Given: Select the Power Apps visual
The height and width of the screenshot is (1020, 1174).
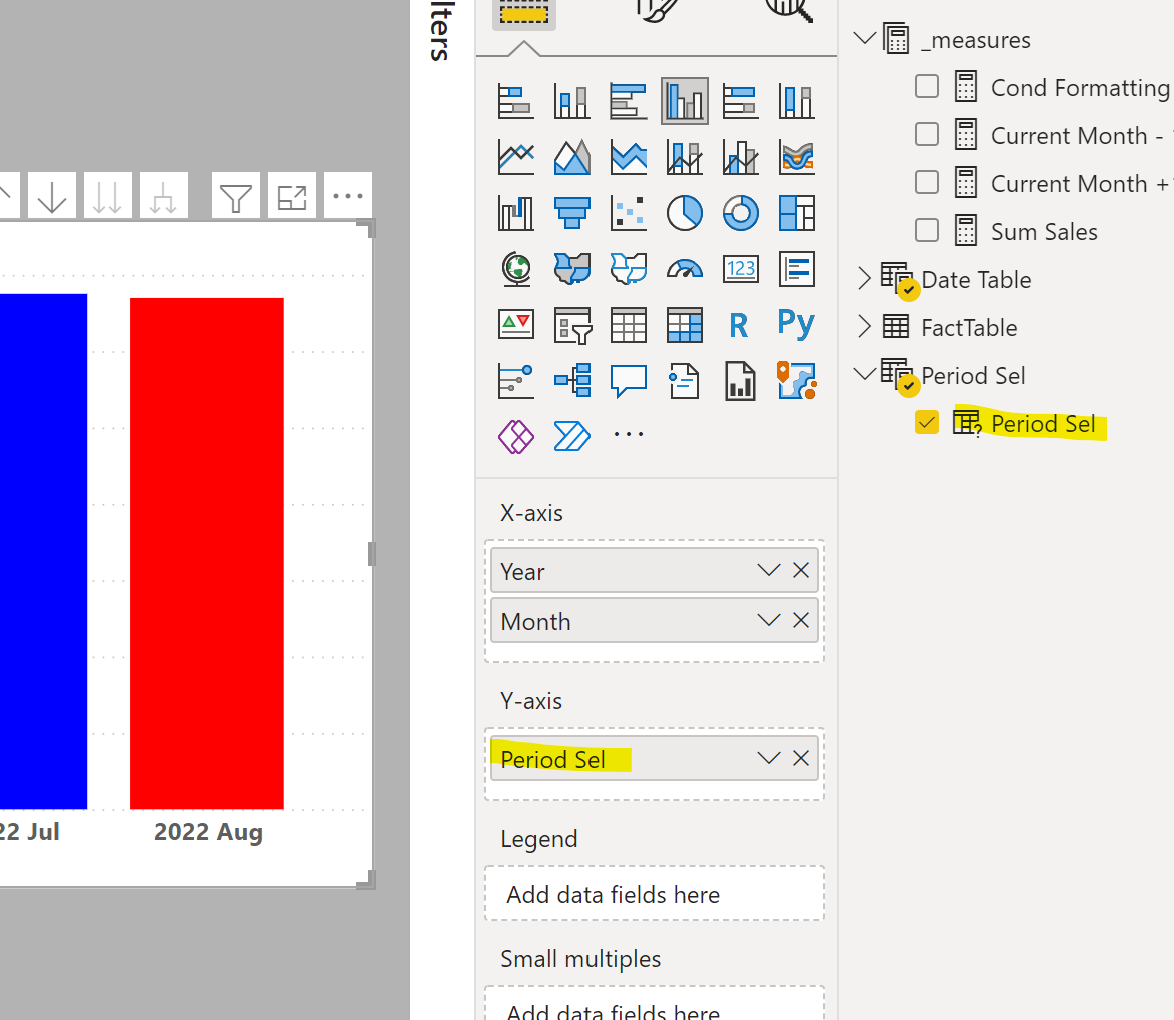Looking at the screenshot, I should (x=516, y=437).
